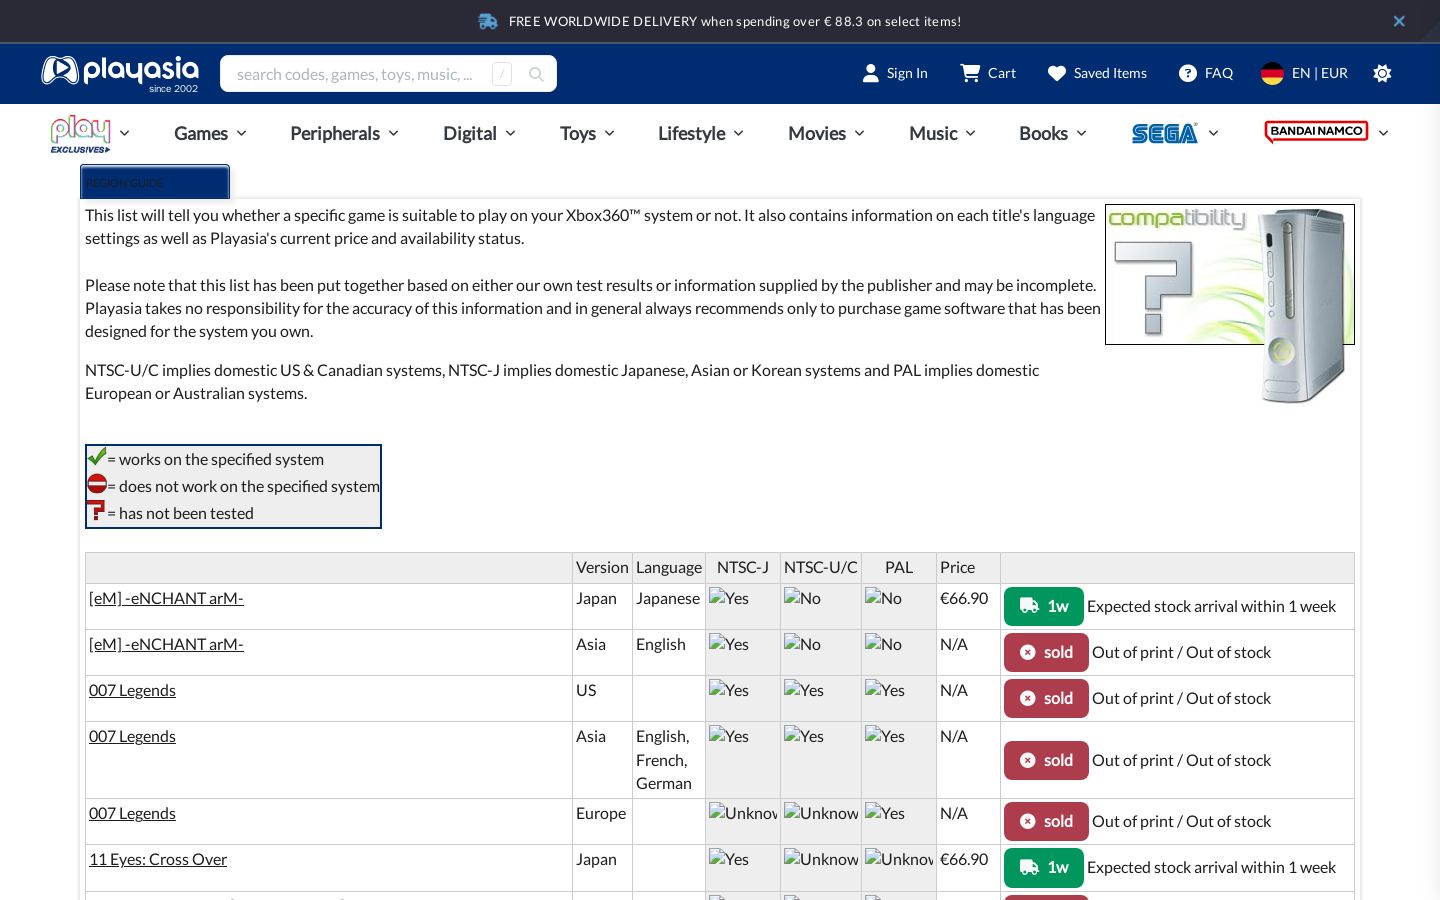Open Sign In from the user icon

(895, 73)
